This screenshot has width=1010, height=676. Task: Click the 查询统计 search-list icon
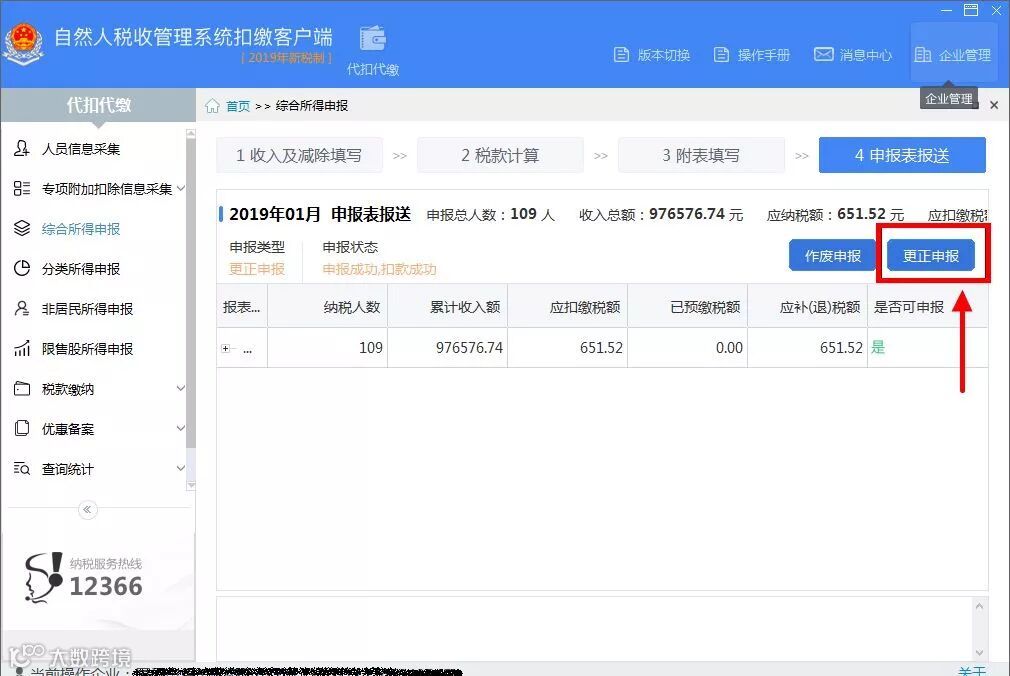pos(21,468)
